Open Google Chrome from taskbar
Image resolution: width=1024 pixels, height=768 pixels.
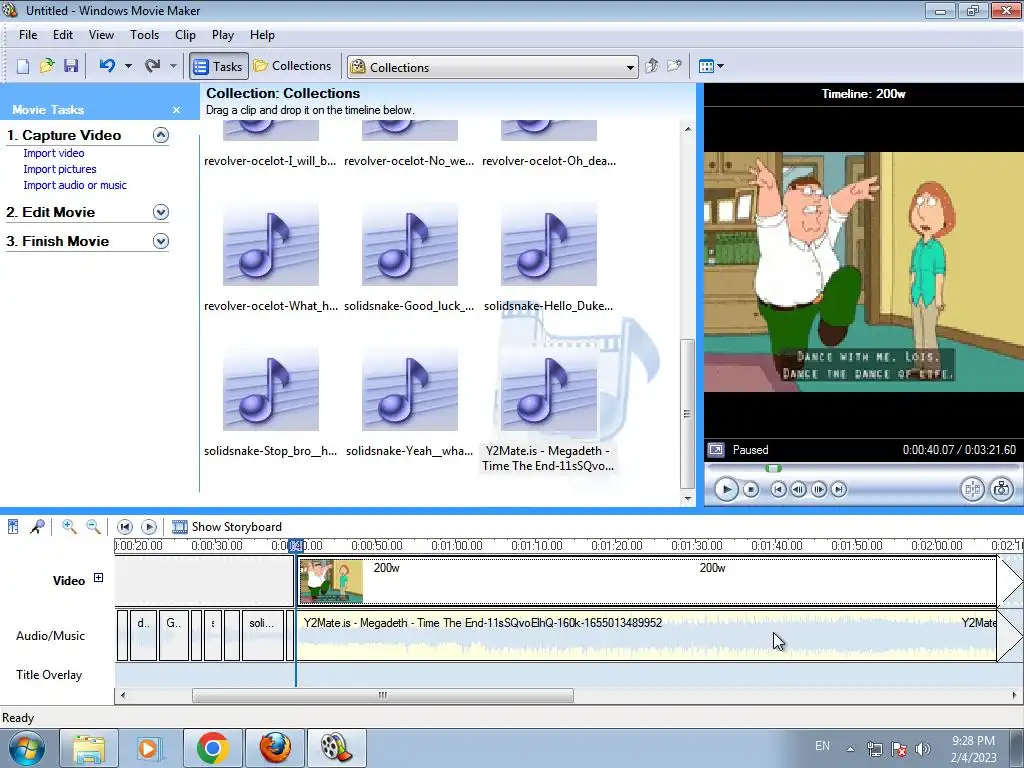(x=212, y=748)
